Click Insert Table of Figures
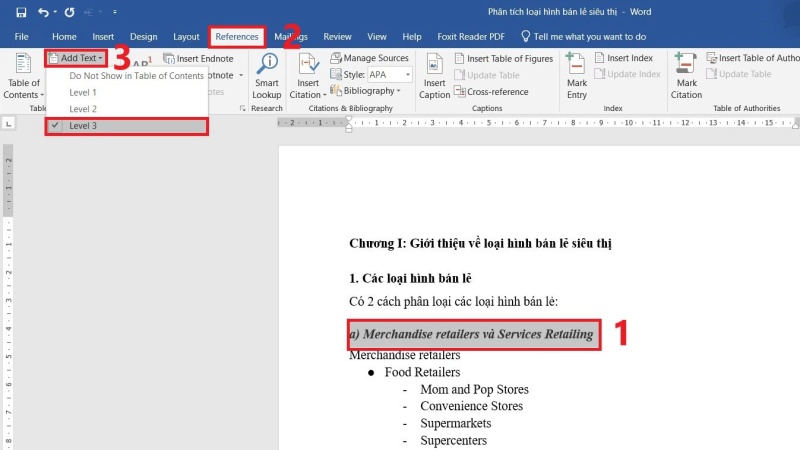Screen dimensions: 800x450 coord(504,59)
